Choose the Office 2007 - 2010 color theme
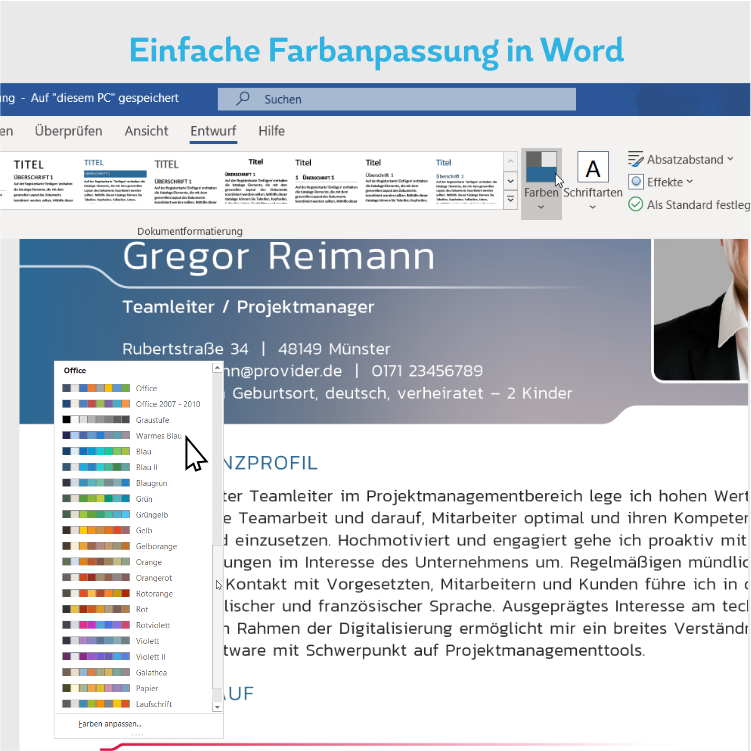The height and width of the screenshot is (751, 751). 132,404
